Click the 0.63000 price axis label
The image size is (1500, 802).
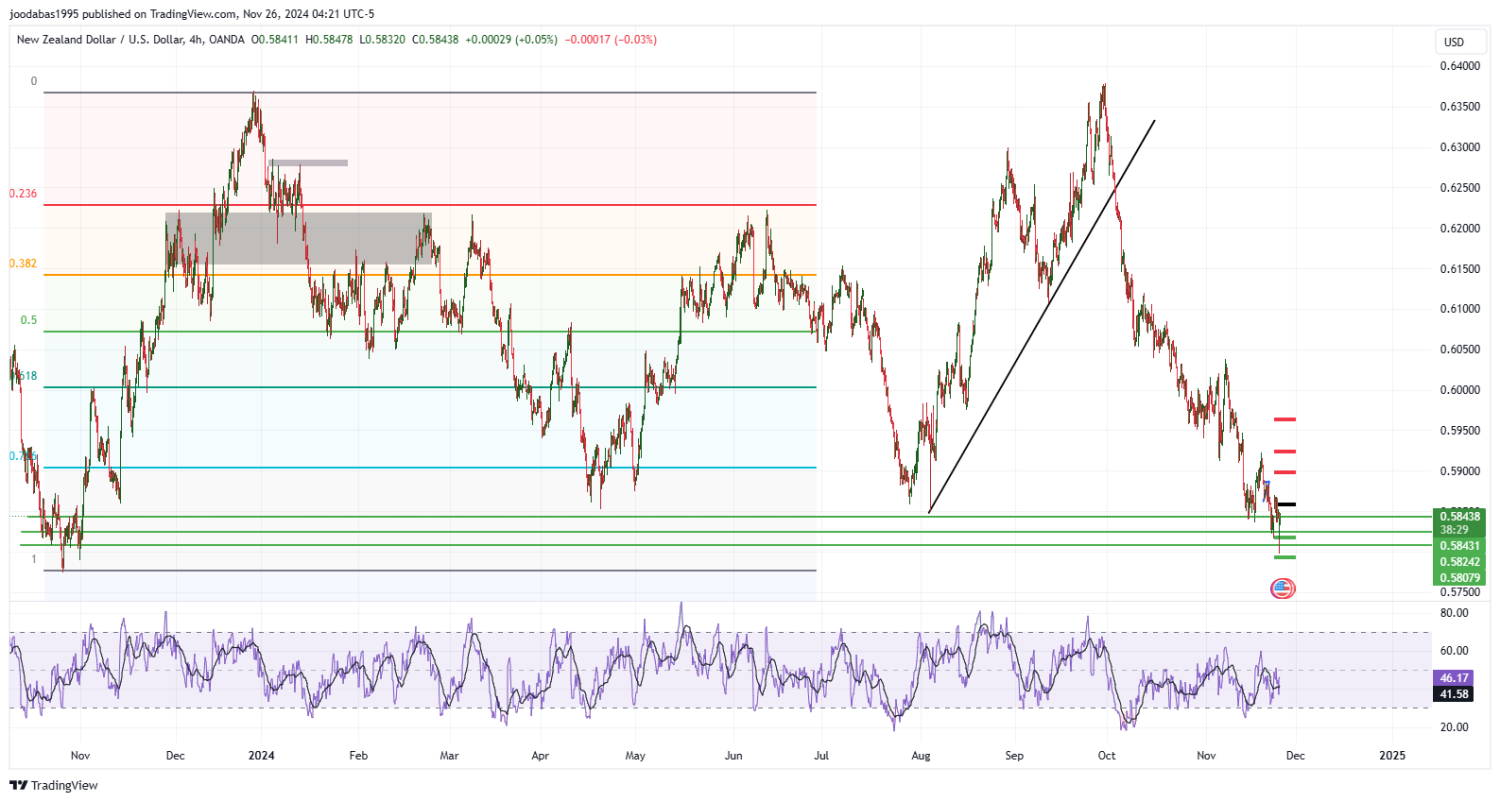click(x=1460, y=147)
